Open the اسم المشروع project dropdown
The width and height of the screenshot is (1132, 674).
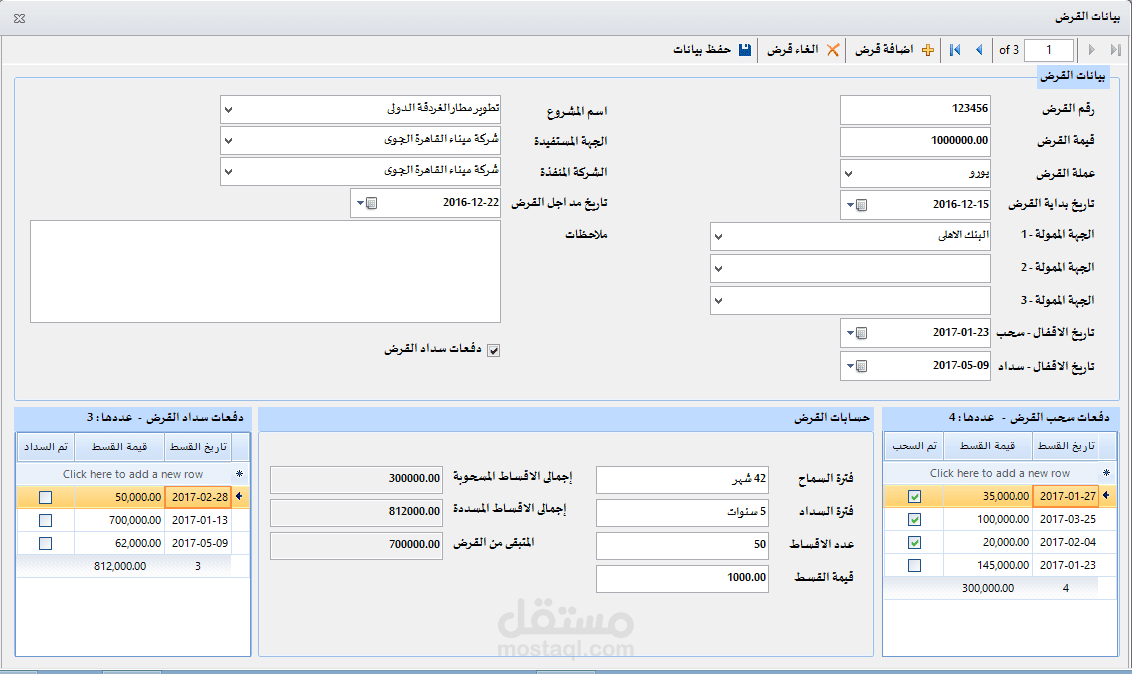point(228,108)
